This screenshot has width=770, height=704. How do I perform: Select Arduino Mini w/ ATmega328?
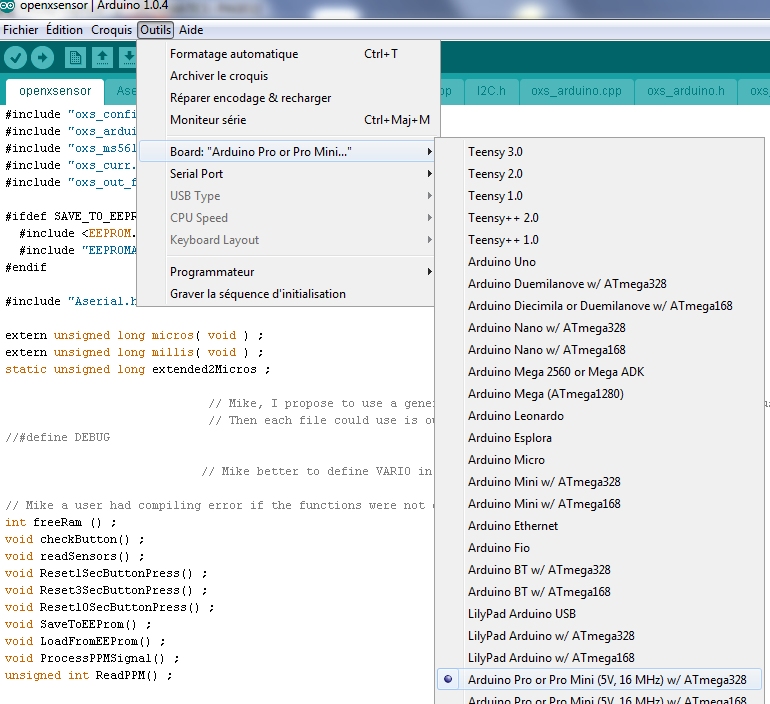(x=599, y=482)
